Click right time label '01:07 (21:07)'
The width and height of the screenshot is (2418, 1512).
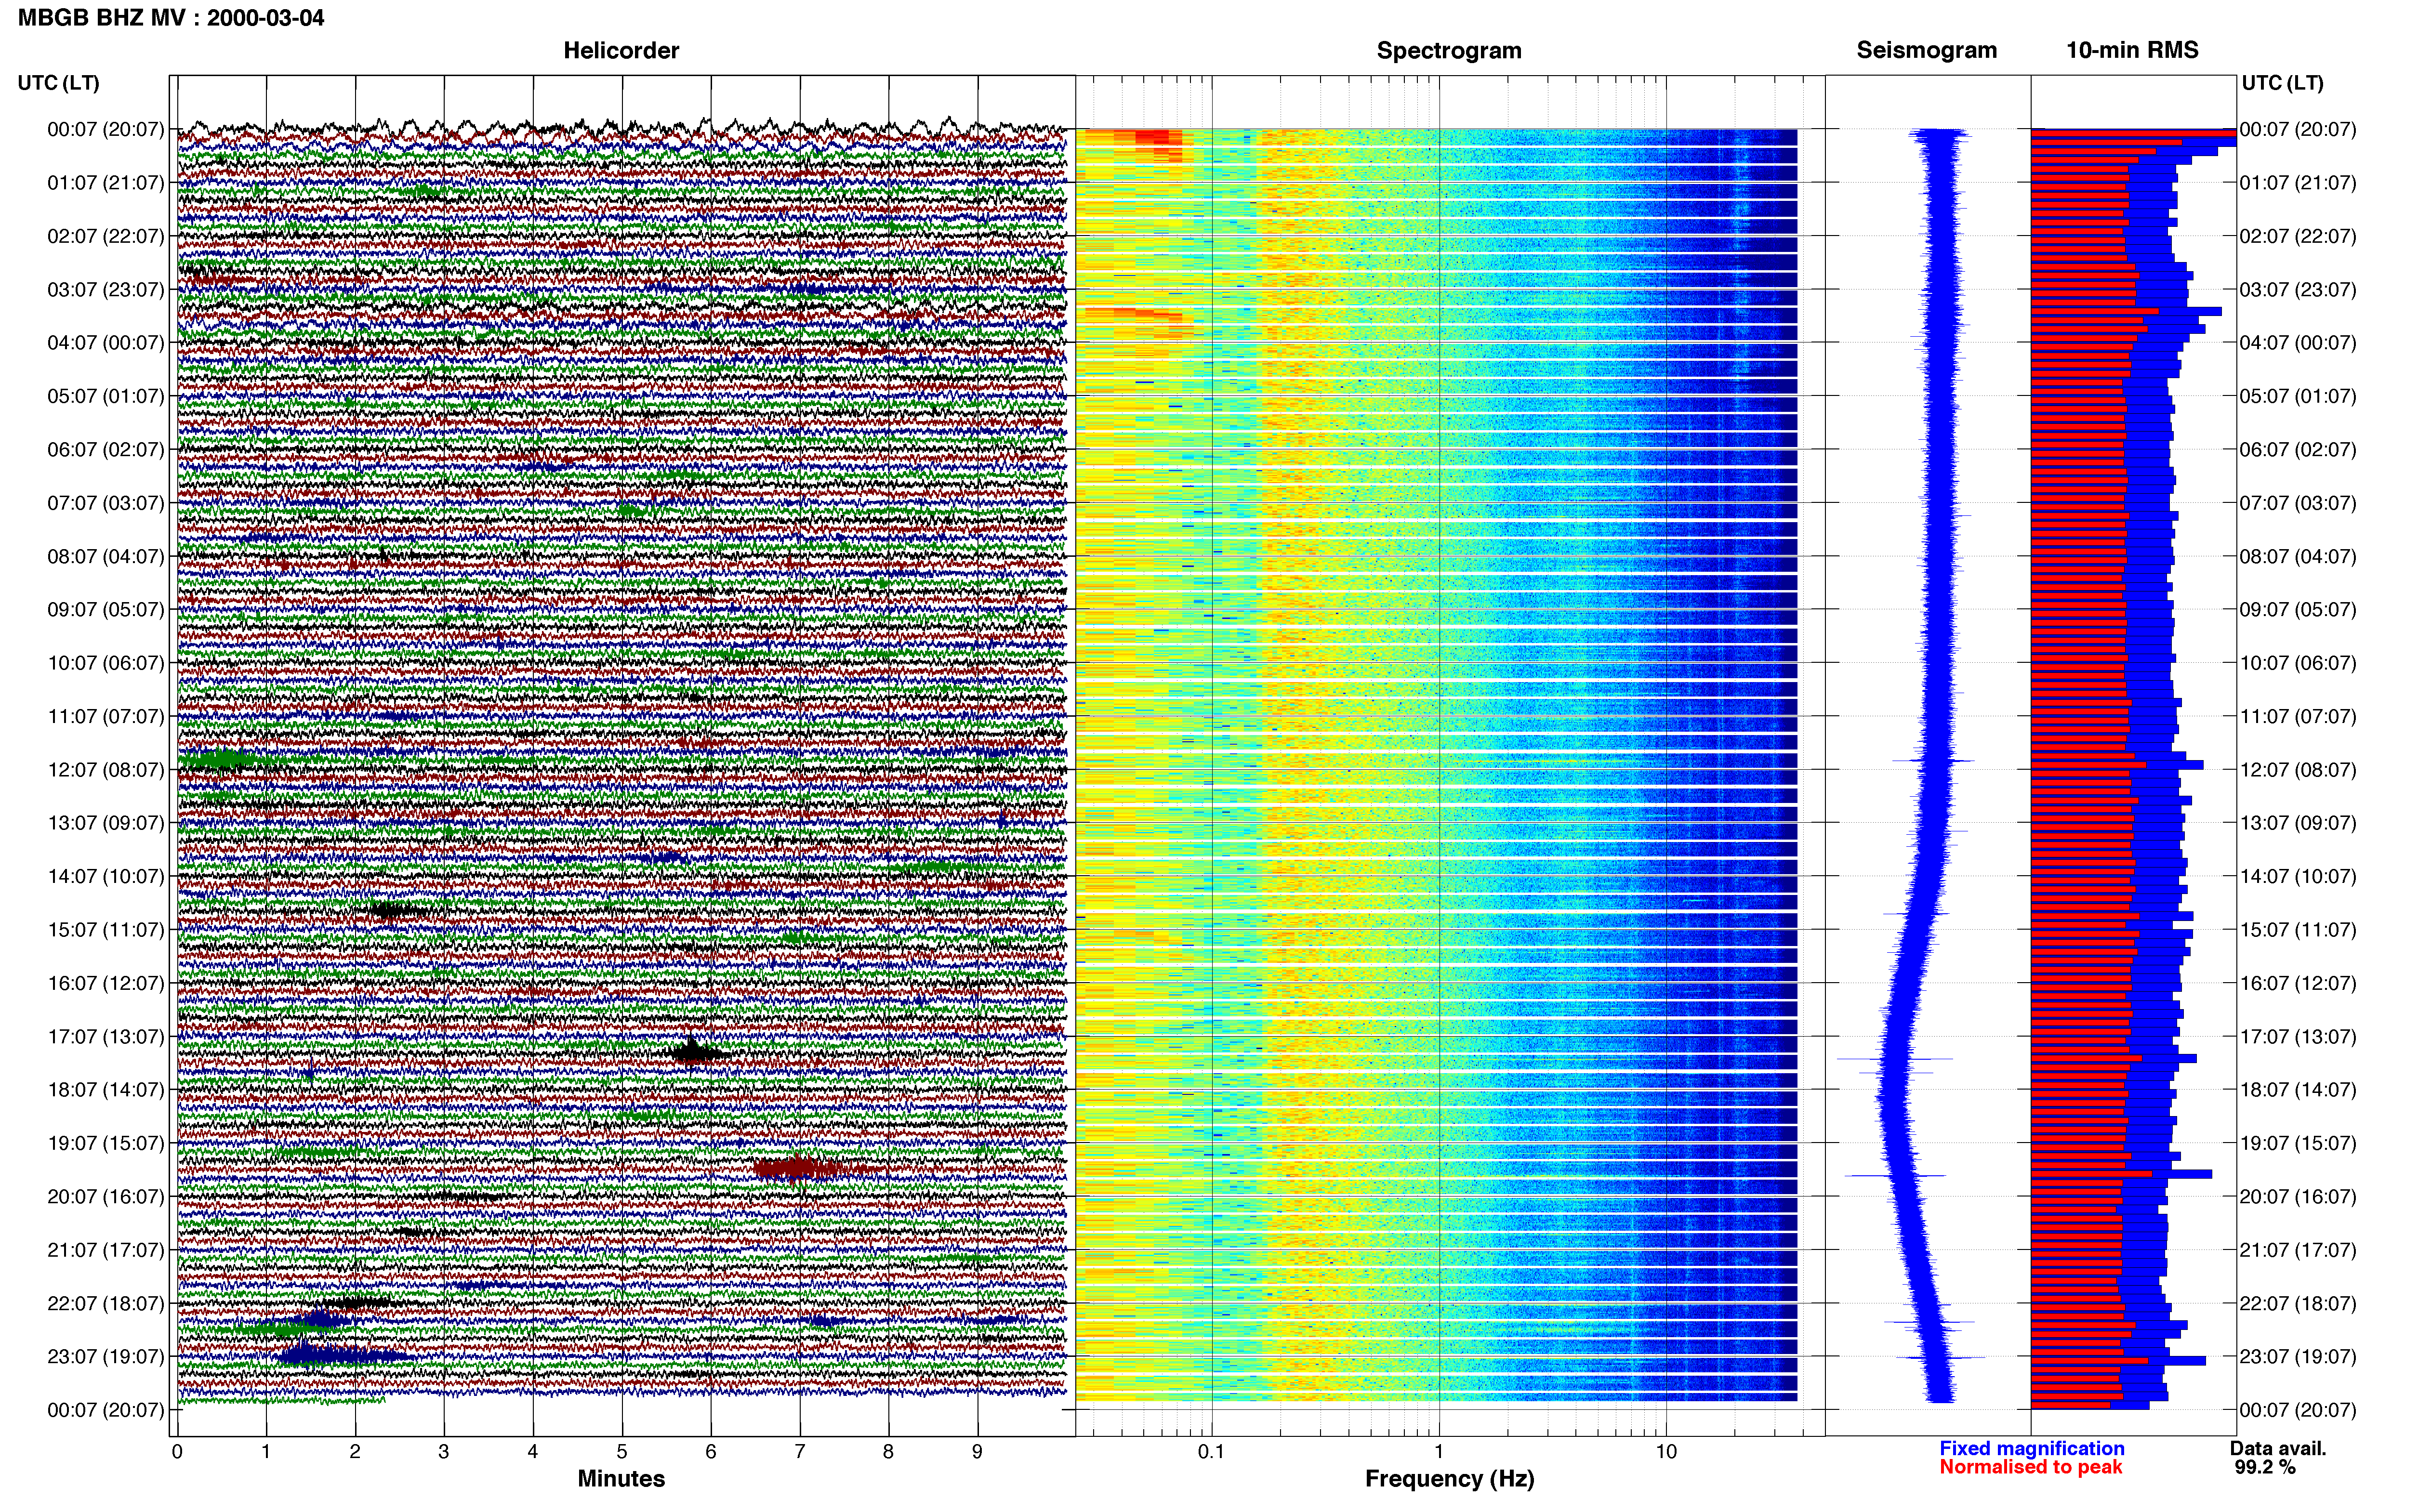tap(2298, 183)
